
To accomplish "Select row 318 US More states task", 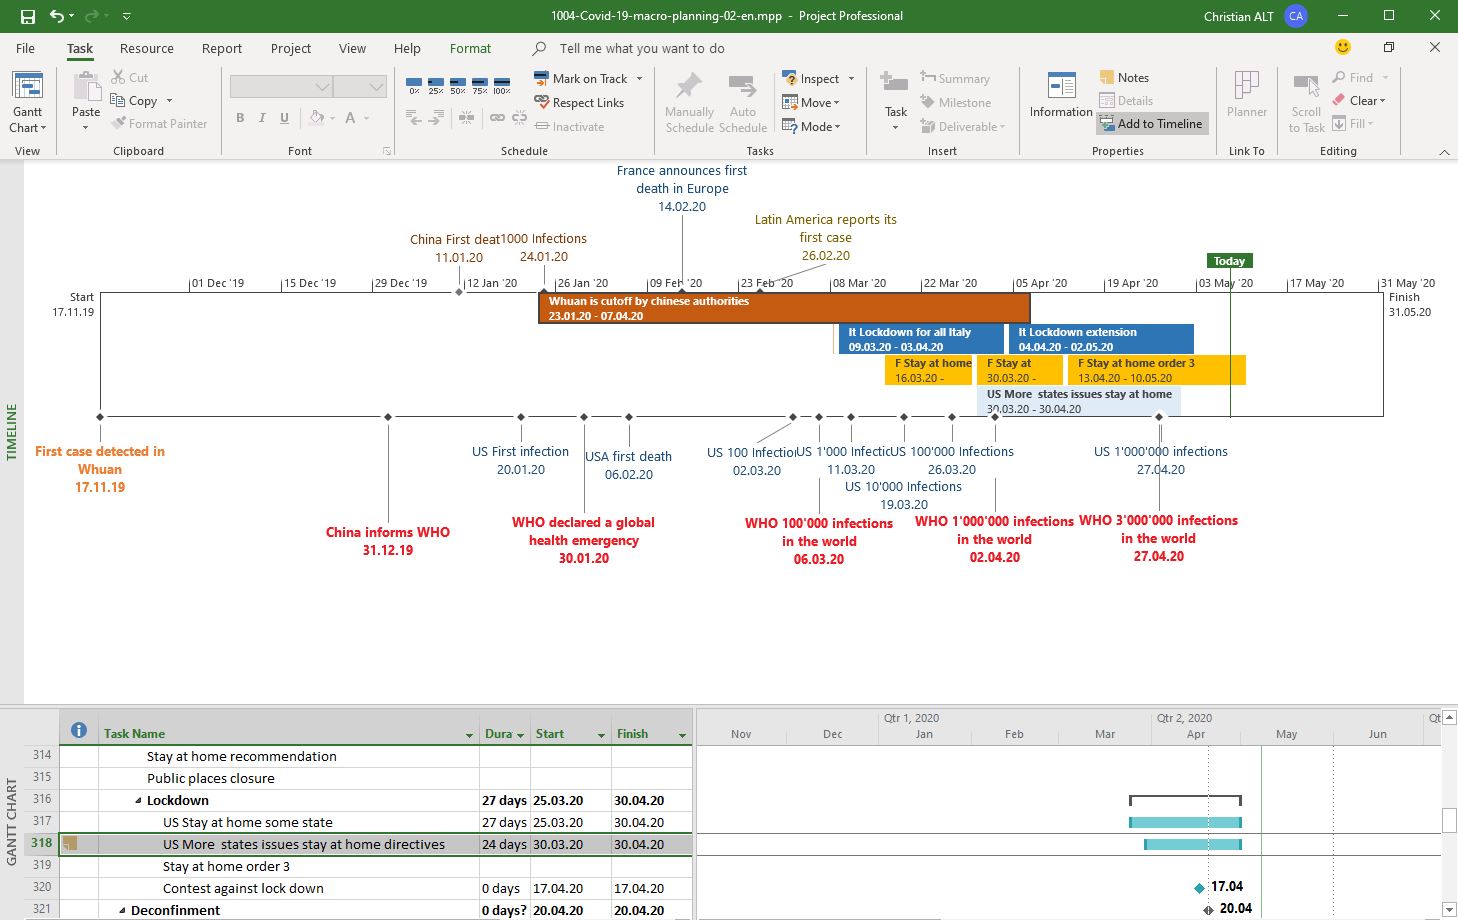I will pos(375,844).
